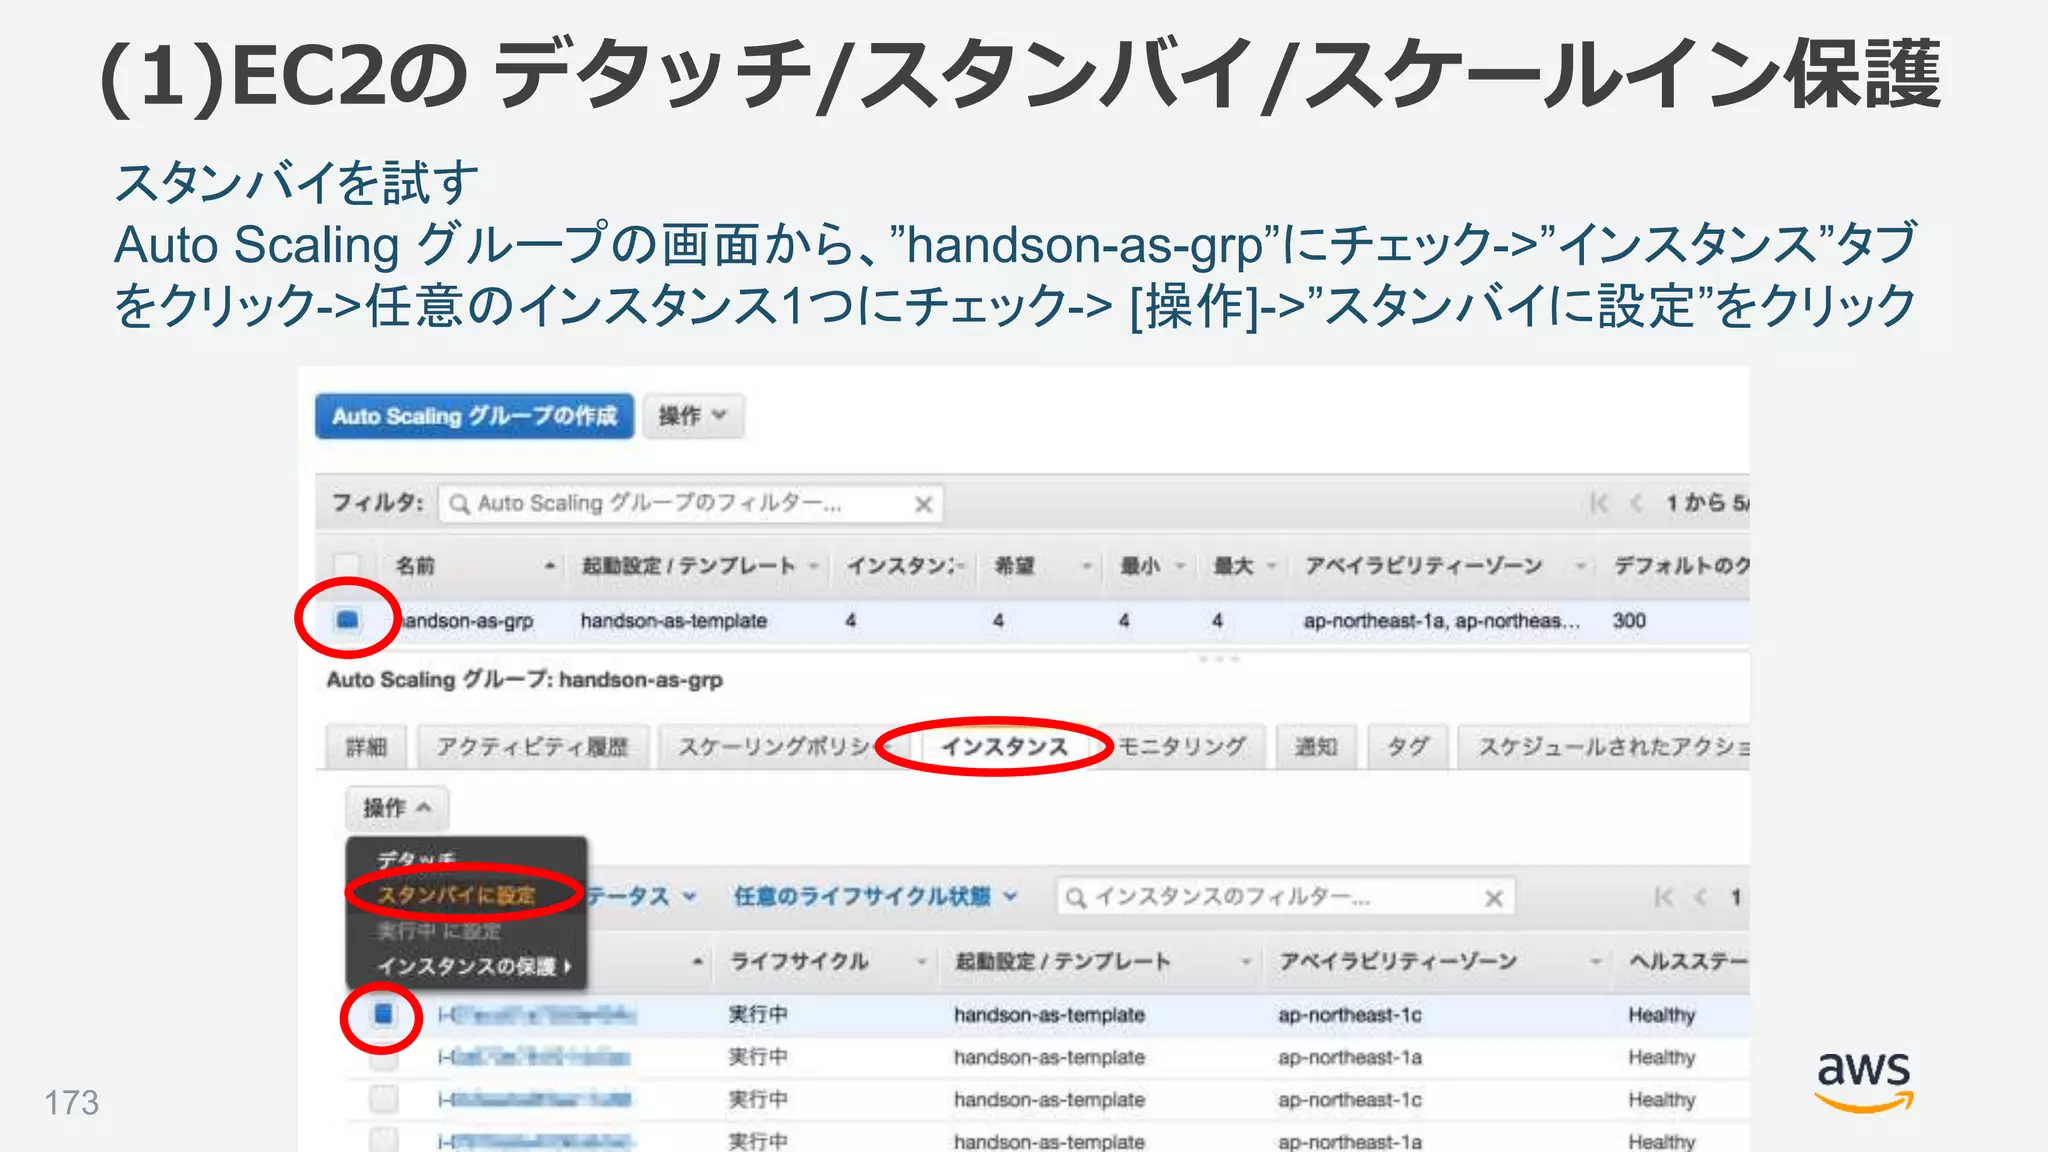Open instance 起動設定 / テンプレート column dropdown
Screen dimensions: 2048x1152
1245,962
